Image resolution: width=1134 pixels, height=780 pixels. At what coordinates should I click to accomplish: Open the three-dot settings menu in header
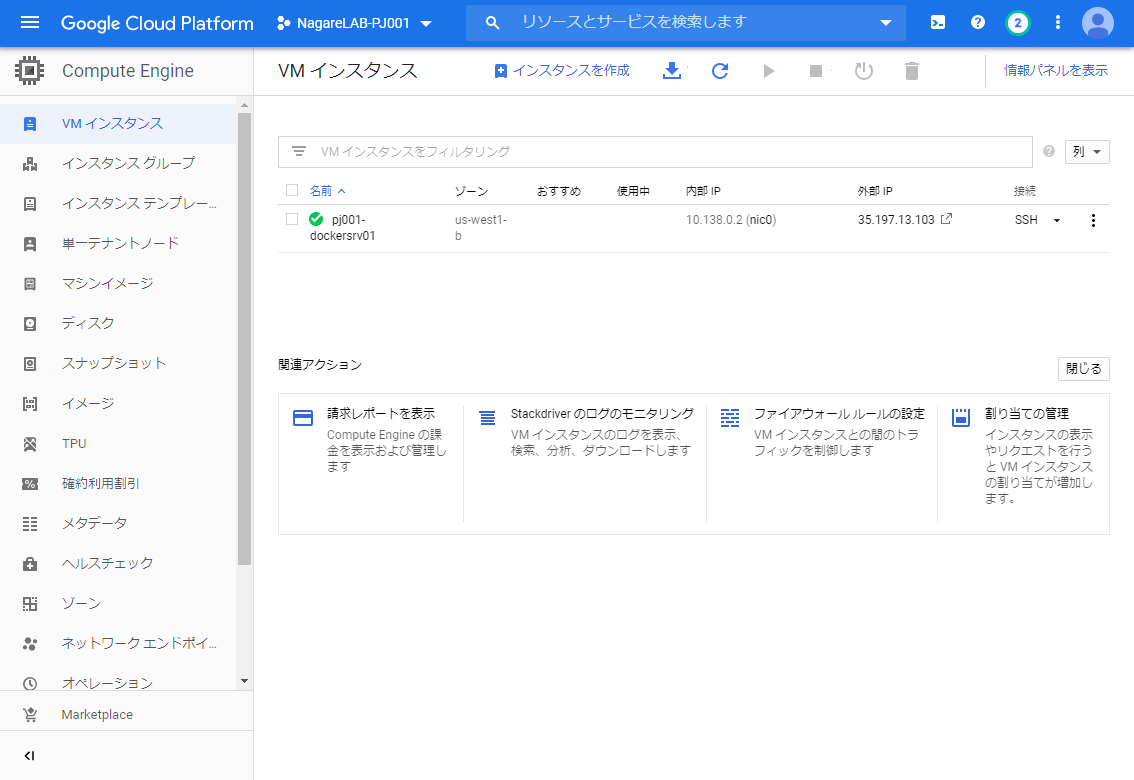[x=1057, y=22]
